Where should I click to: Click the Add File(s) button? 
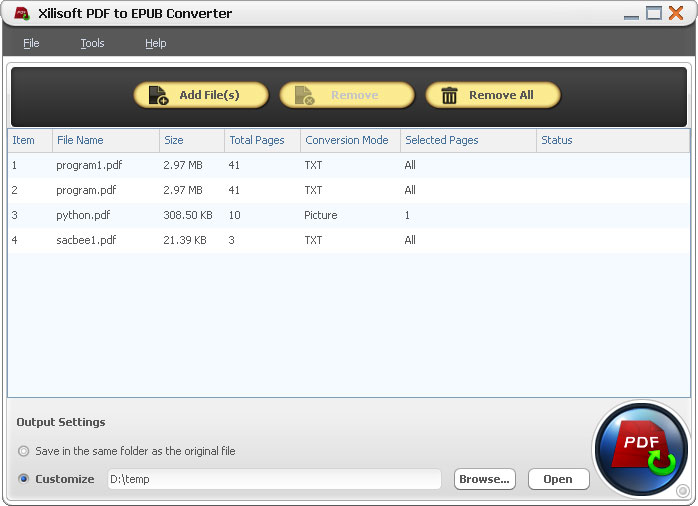(201, 95)
